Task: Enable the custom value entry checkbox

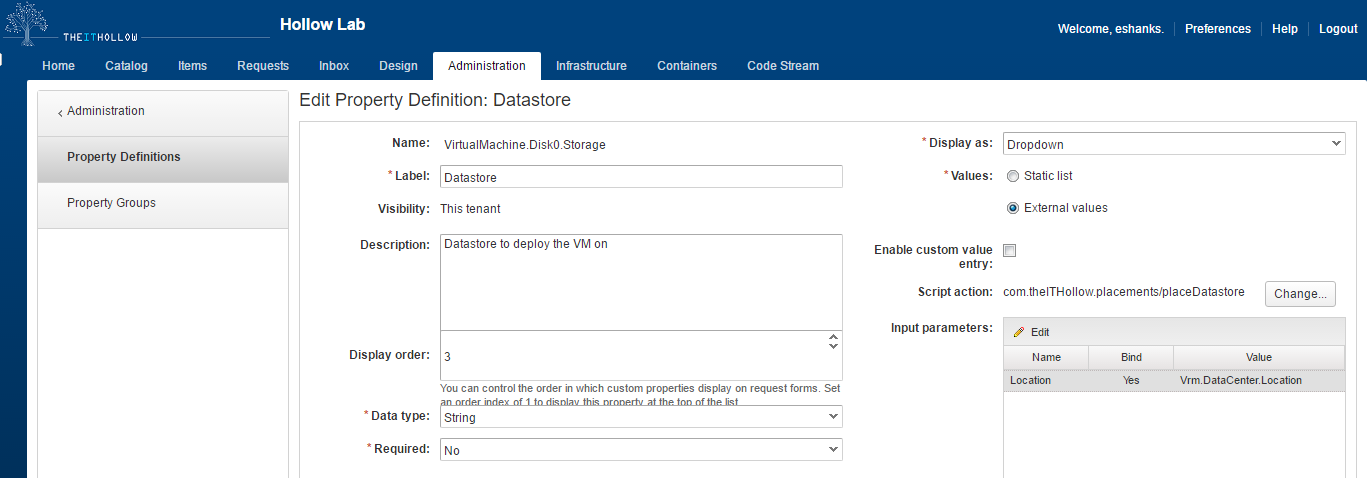Action: [x=1010, y=251]
